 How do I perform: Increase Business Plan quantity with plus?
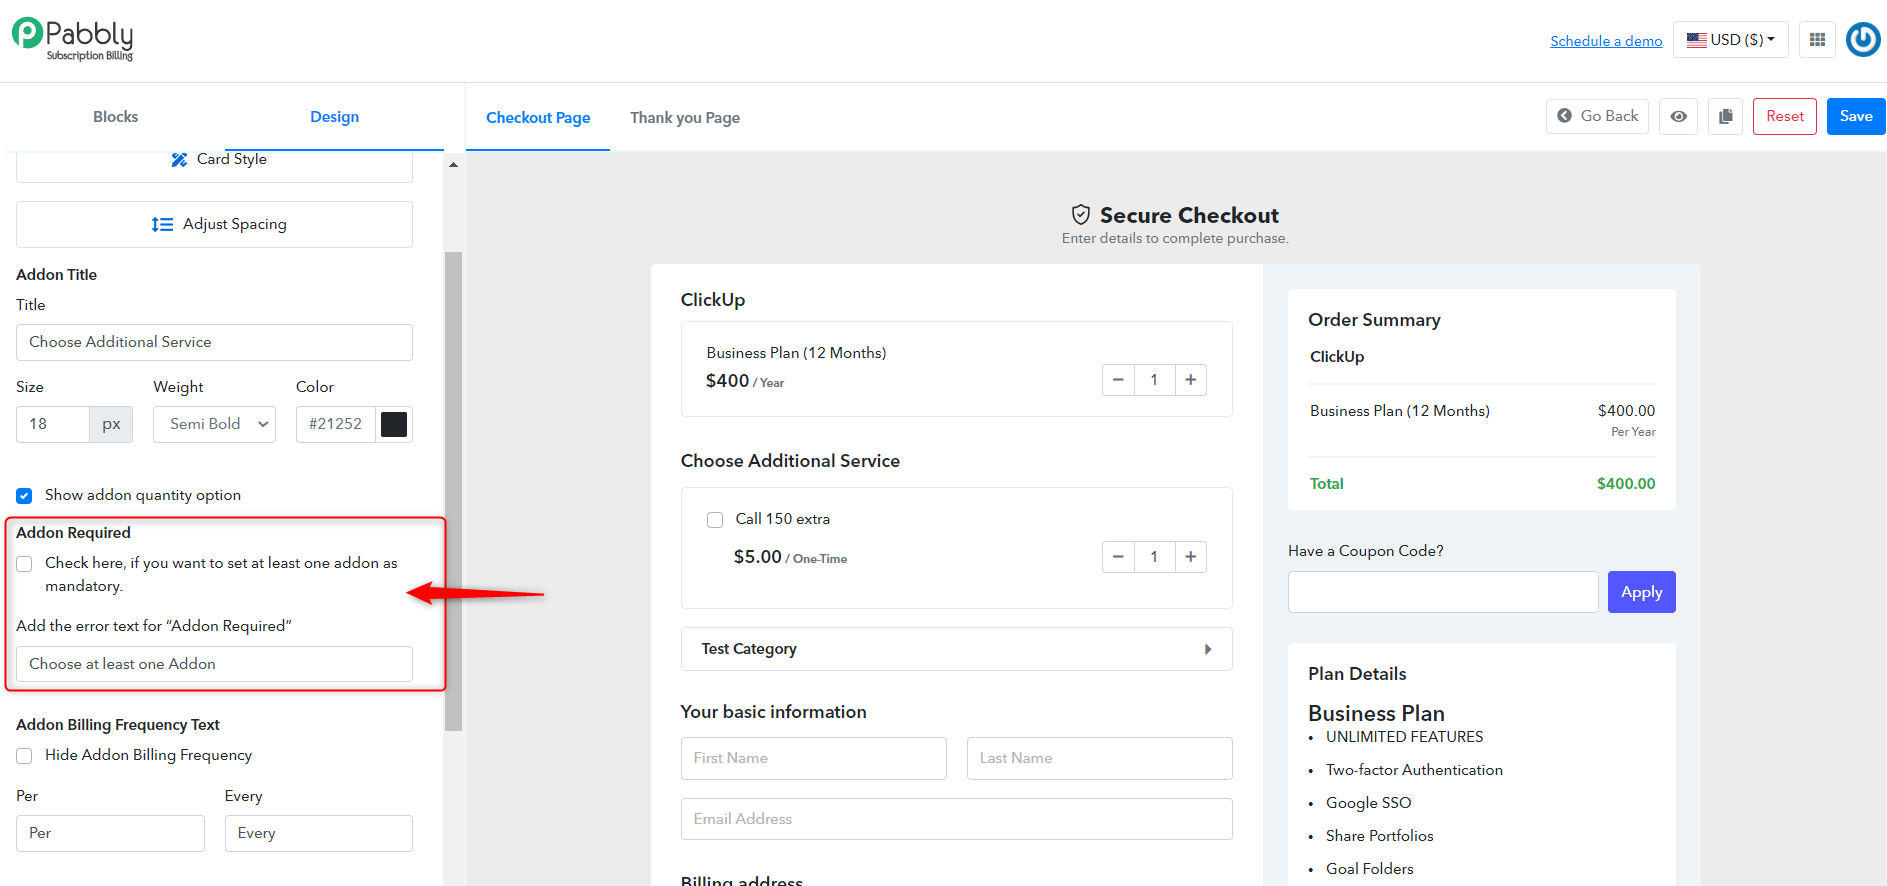(x=1190, y=380)
